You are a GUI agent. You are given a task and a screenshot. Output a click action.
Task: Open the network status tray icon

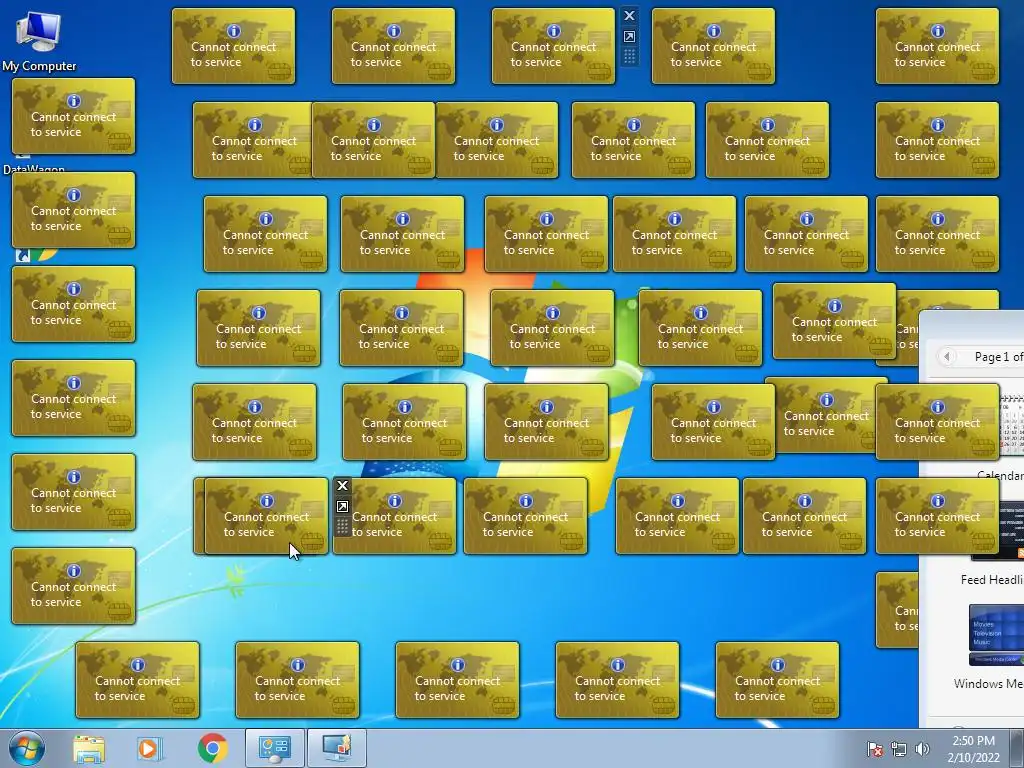(899, 750)
